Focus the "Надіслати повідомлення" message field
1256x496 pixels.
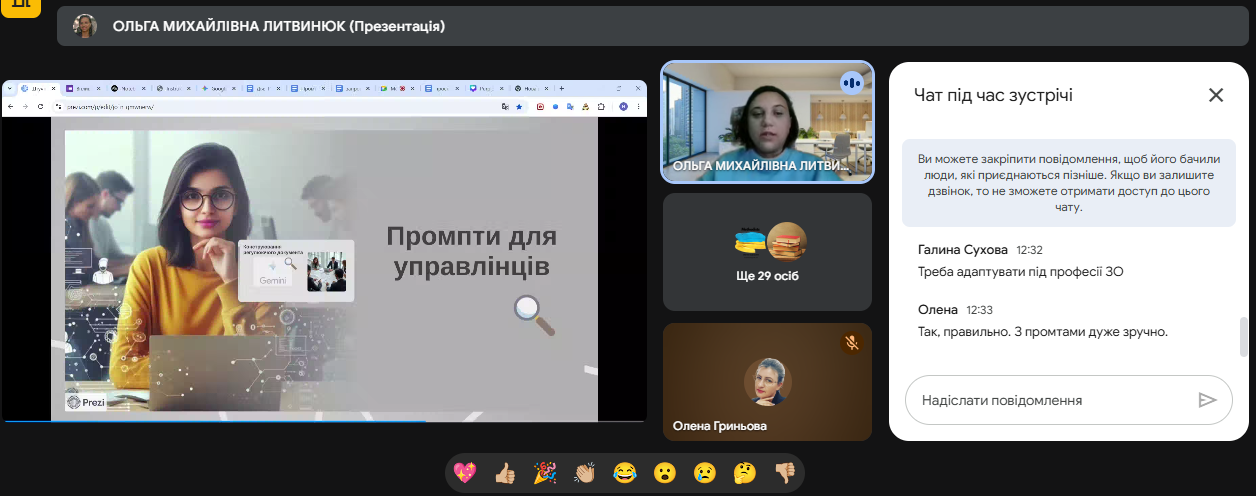(1050, 400)
